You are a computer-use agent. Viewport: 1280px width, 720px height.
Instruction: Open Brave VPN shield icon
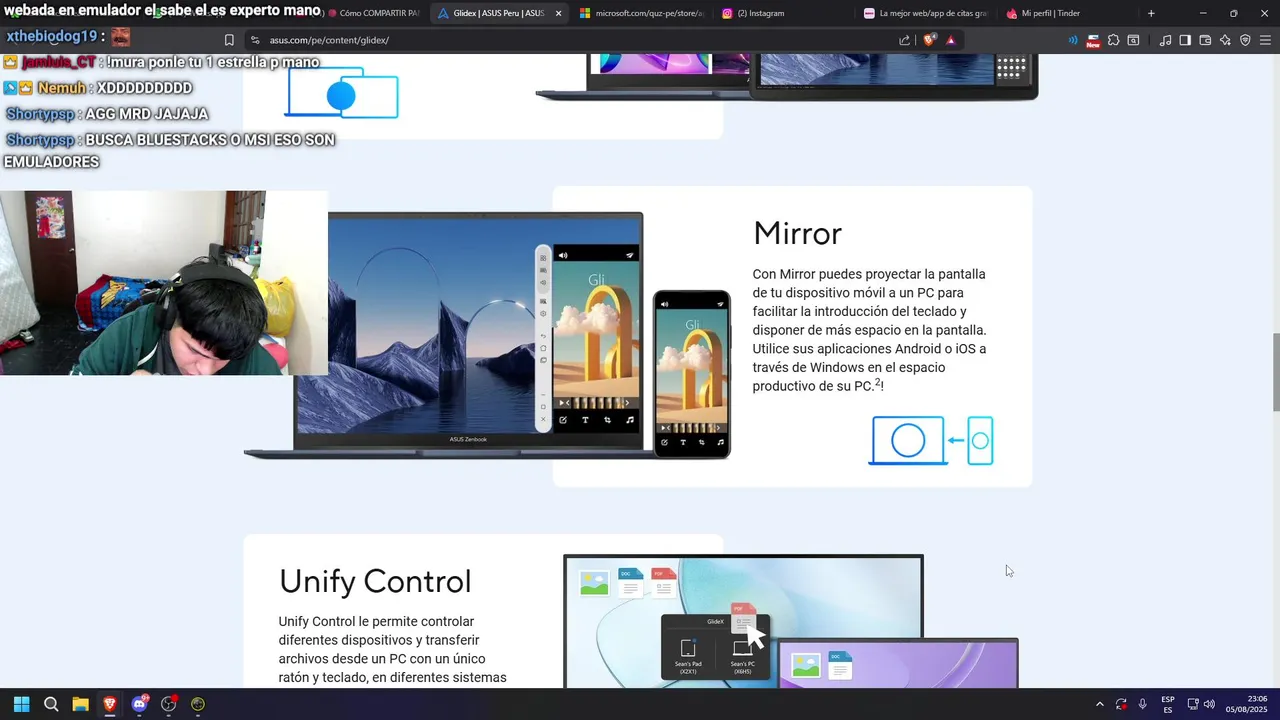point(1245,40)
